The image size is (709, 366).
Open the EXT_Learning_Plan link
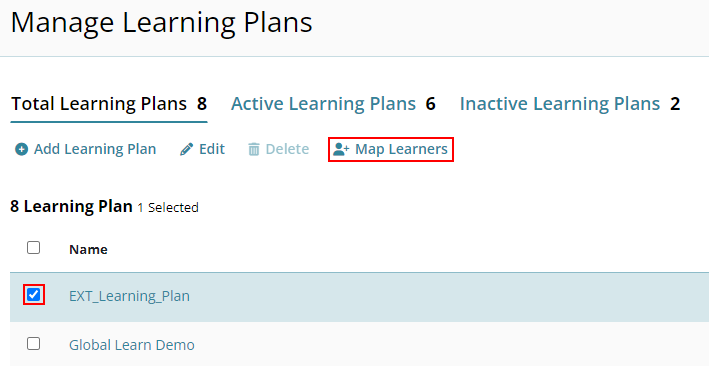129,296
